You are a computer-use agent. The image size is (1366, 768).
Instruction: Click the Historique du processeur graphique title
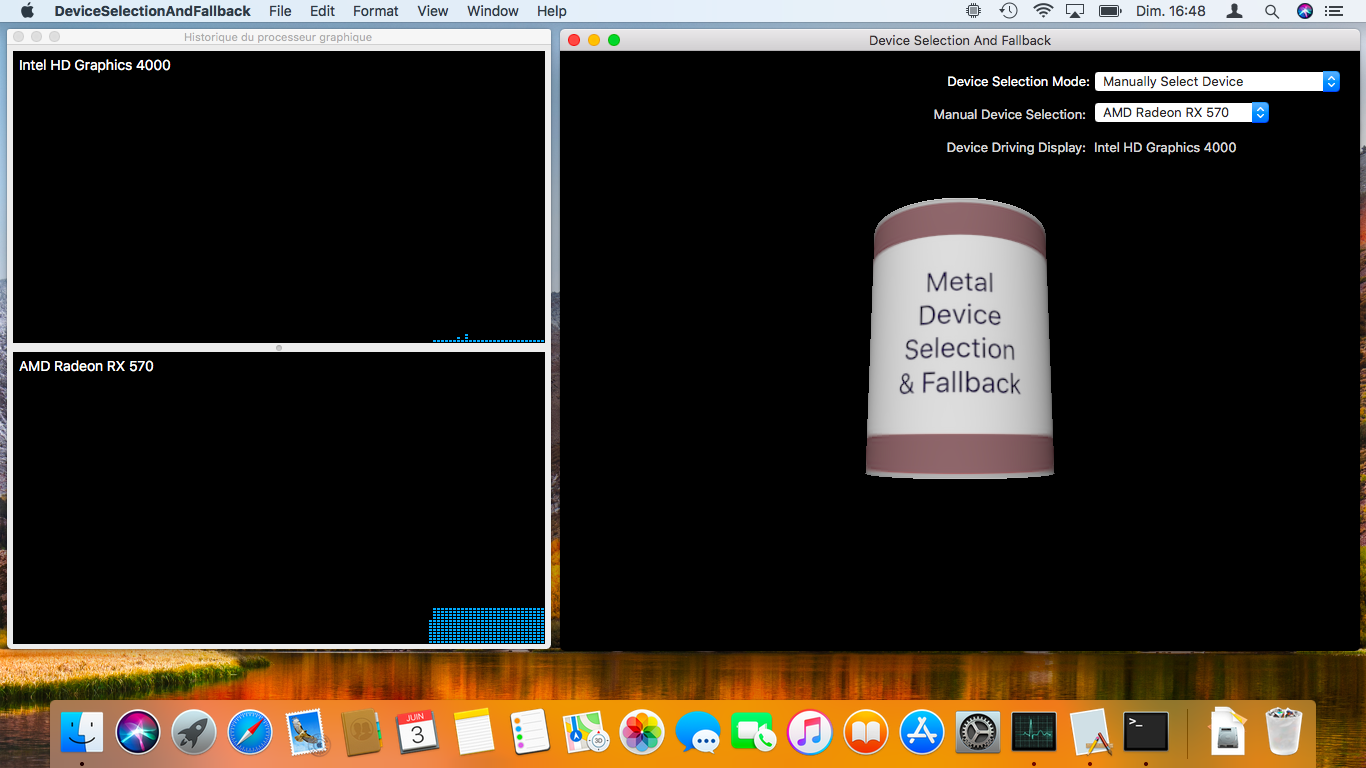(x=278, y=37)
